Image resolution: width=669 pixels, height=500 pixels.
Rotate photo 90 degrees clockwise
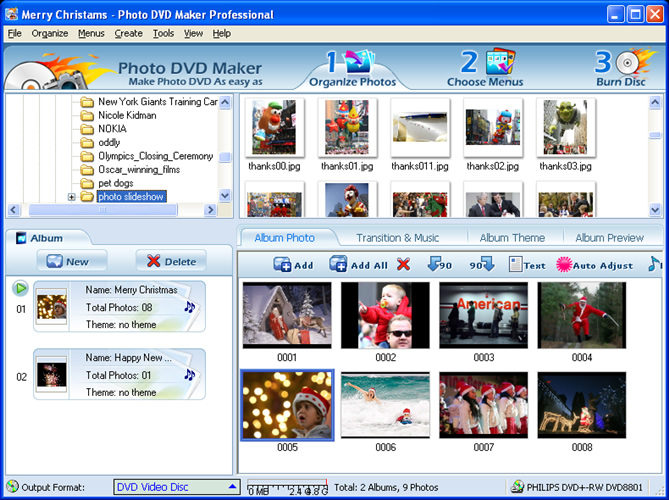click(x=482, y=265)
